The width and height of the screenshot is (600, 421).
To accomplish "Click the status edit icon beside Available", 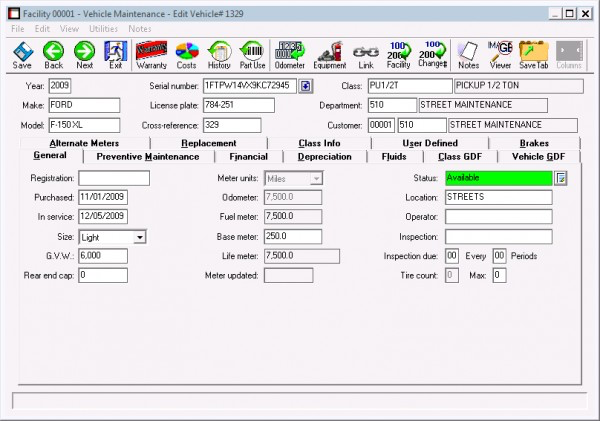I will point(561,178).
